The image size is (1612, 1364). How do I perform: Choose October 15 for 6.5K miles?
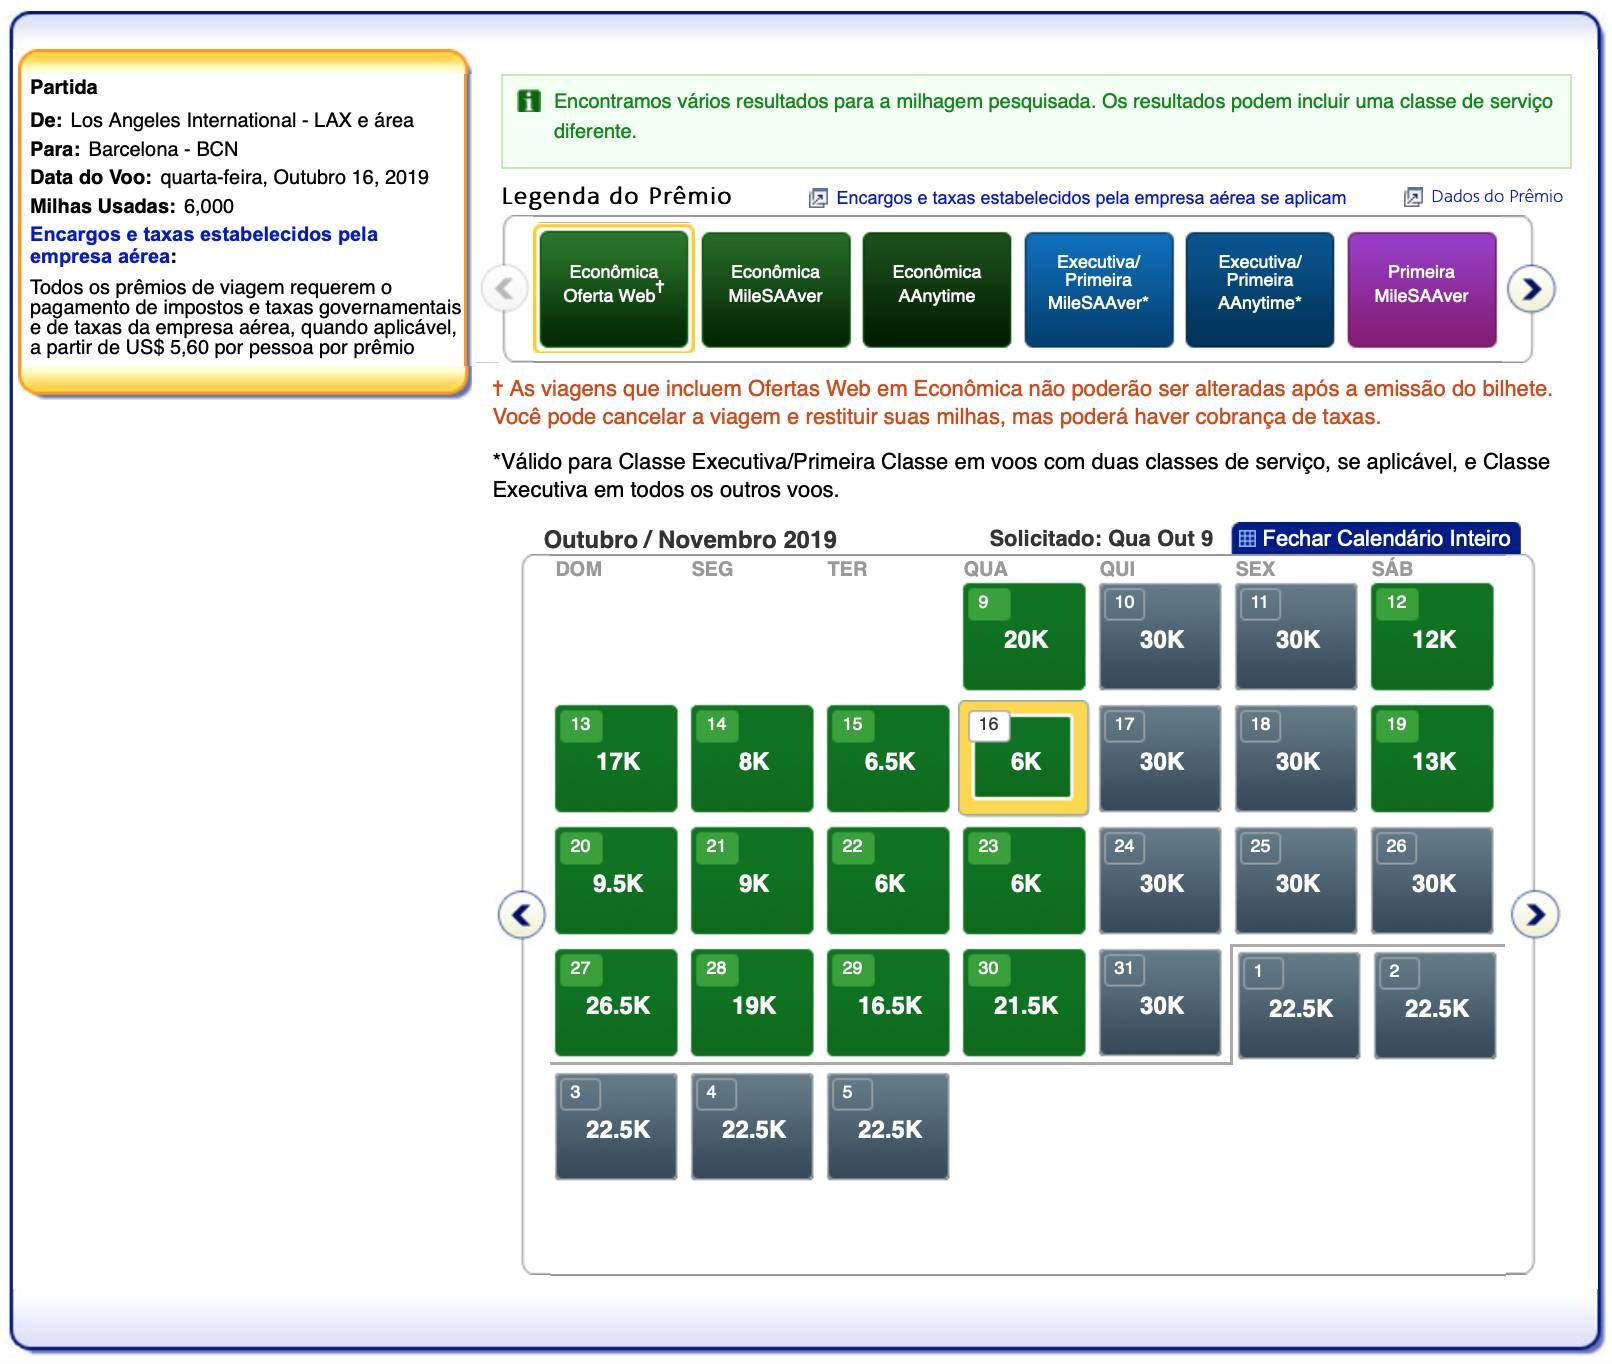[x=888, y=759]
